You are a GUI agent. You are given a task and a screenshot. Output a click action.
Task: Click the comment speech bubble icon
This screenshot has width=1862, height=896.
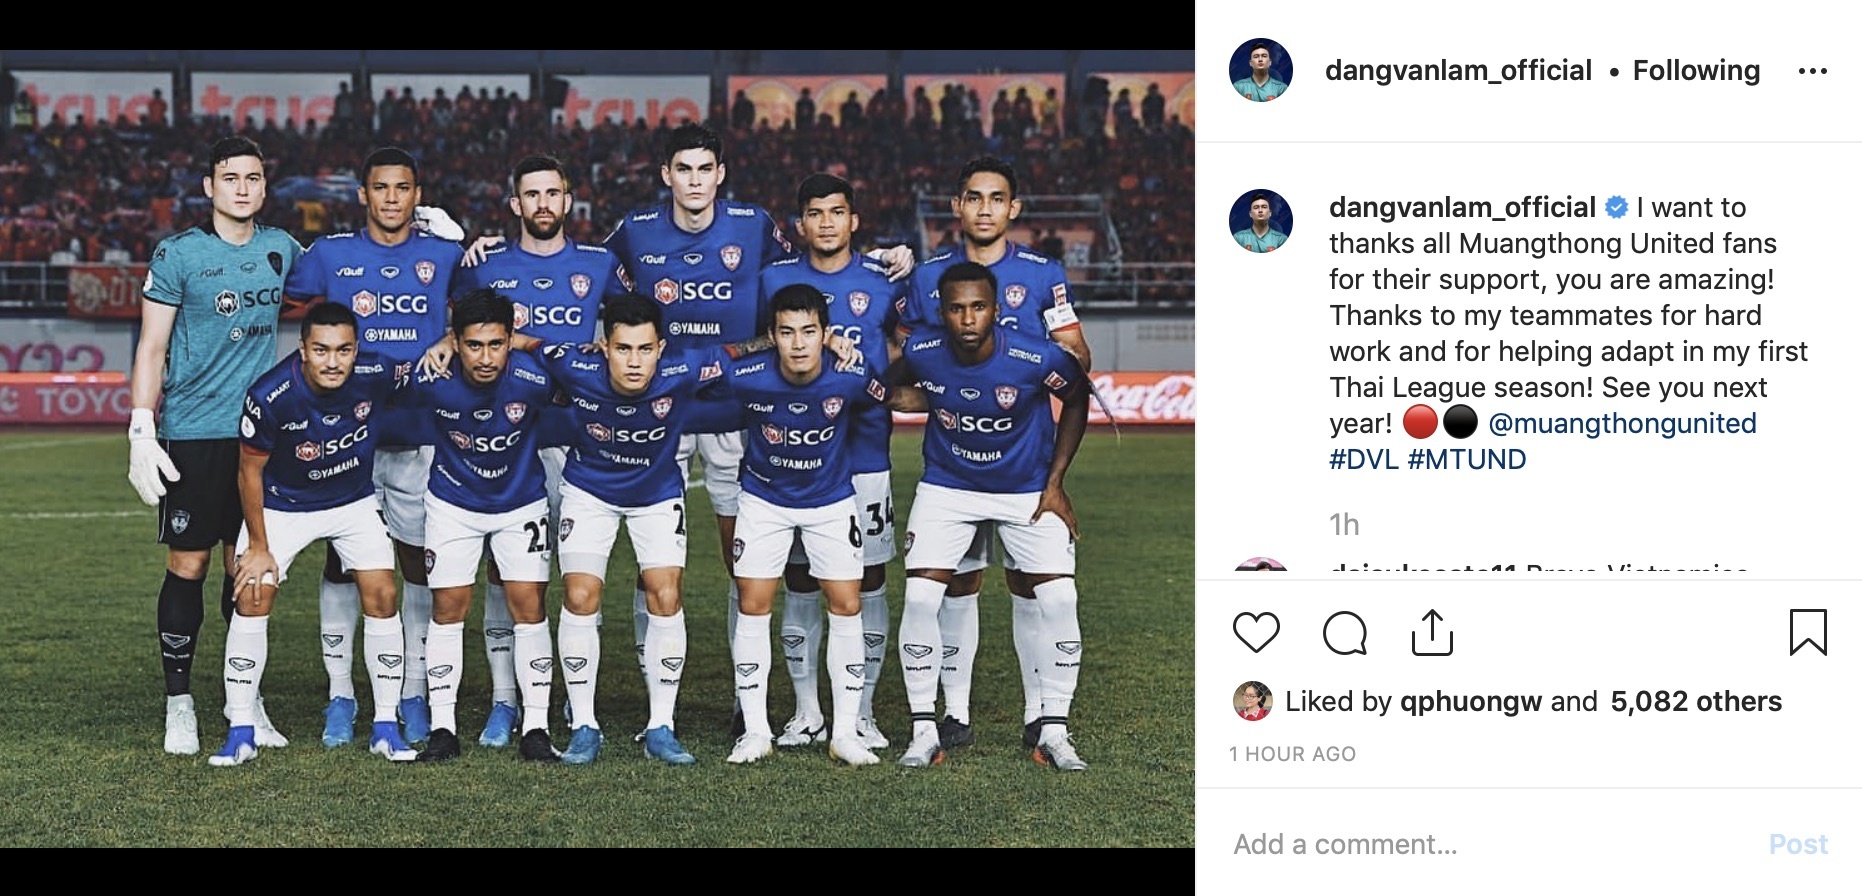[1344, 633]
